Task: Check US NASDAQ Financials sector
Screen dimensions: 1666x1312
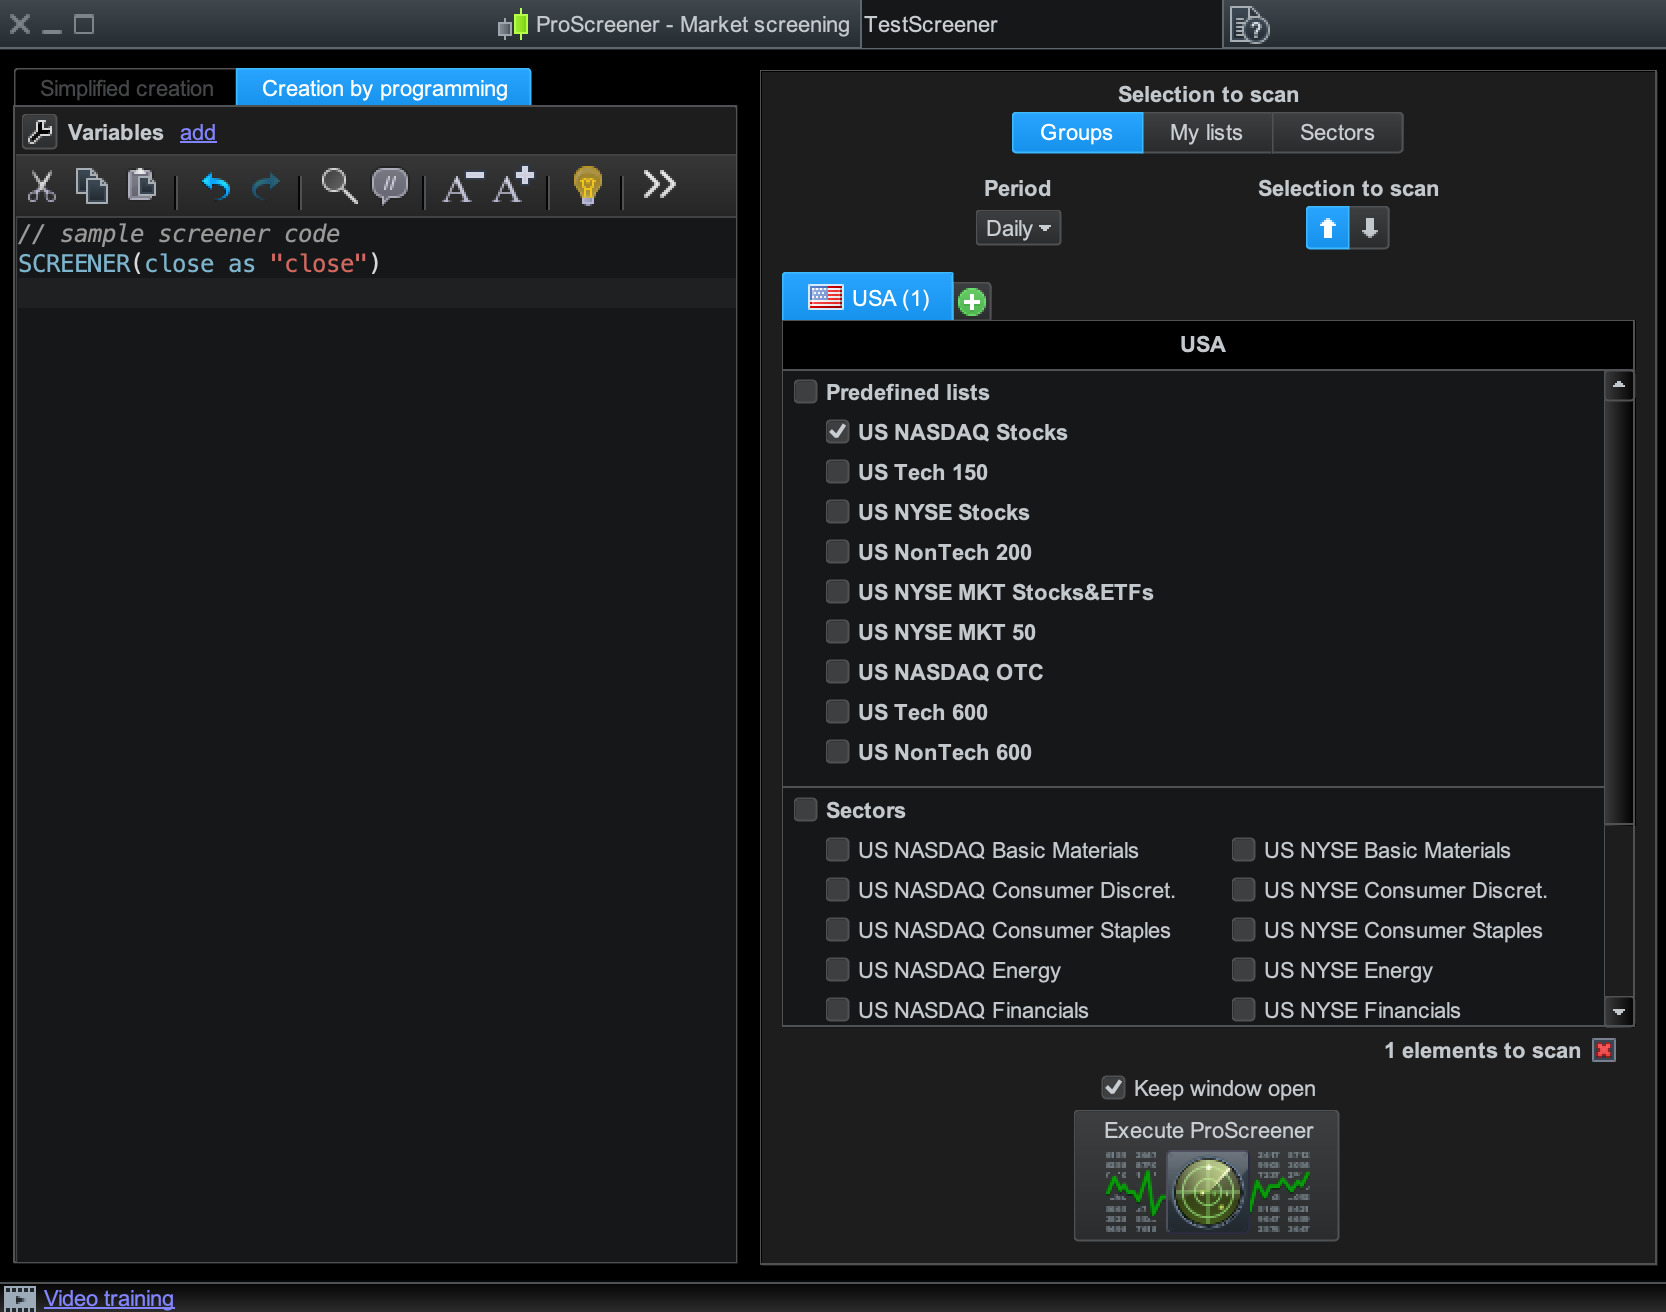Action: tap(837, 1009)
